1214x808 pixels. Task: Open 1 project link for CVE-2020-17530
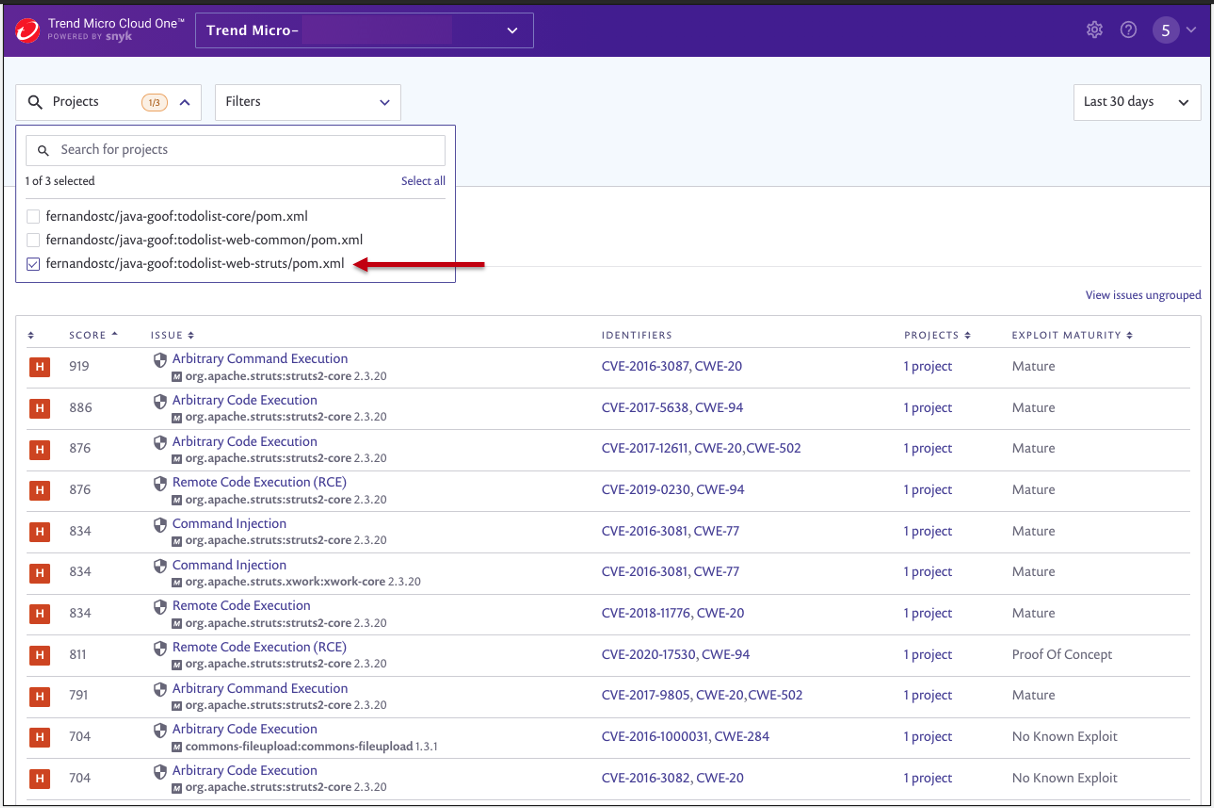928,655
